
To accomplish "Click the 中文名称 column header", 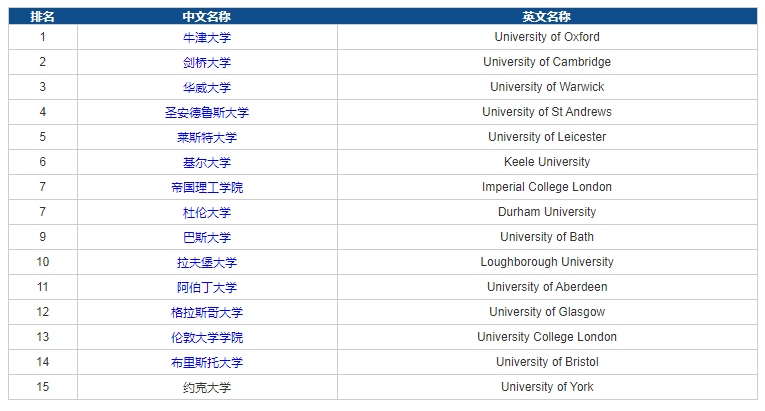I will [207, 16].
